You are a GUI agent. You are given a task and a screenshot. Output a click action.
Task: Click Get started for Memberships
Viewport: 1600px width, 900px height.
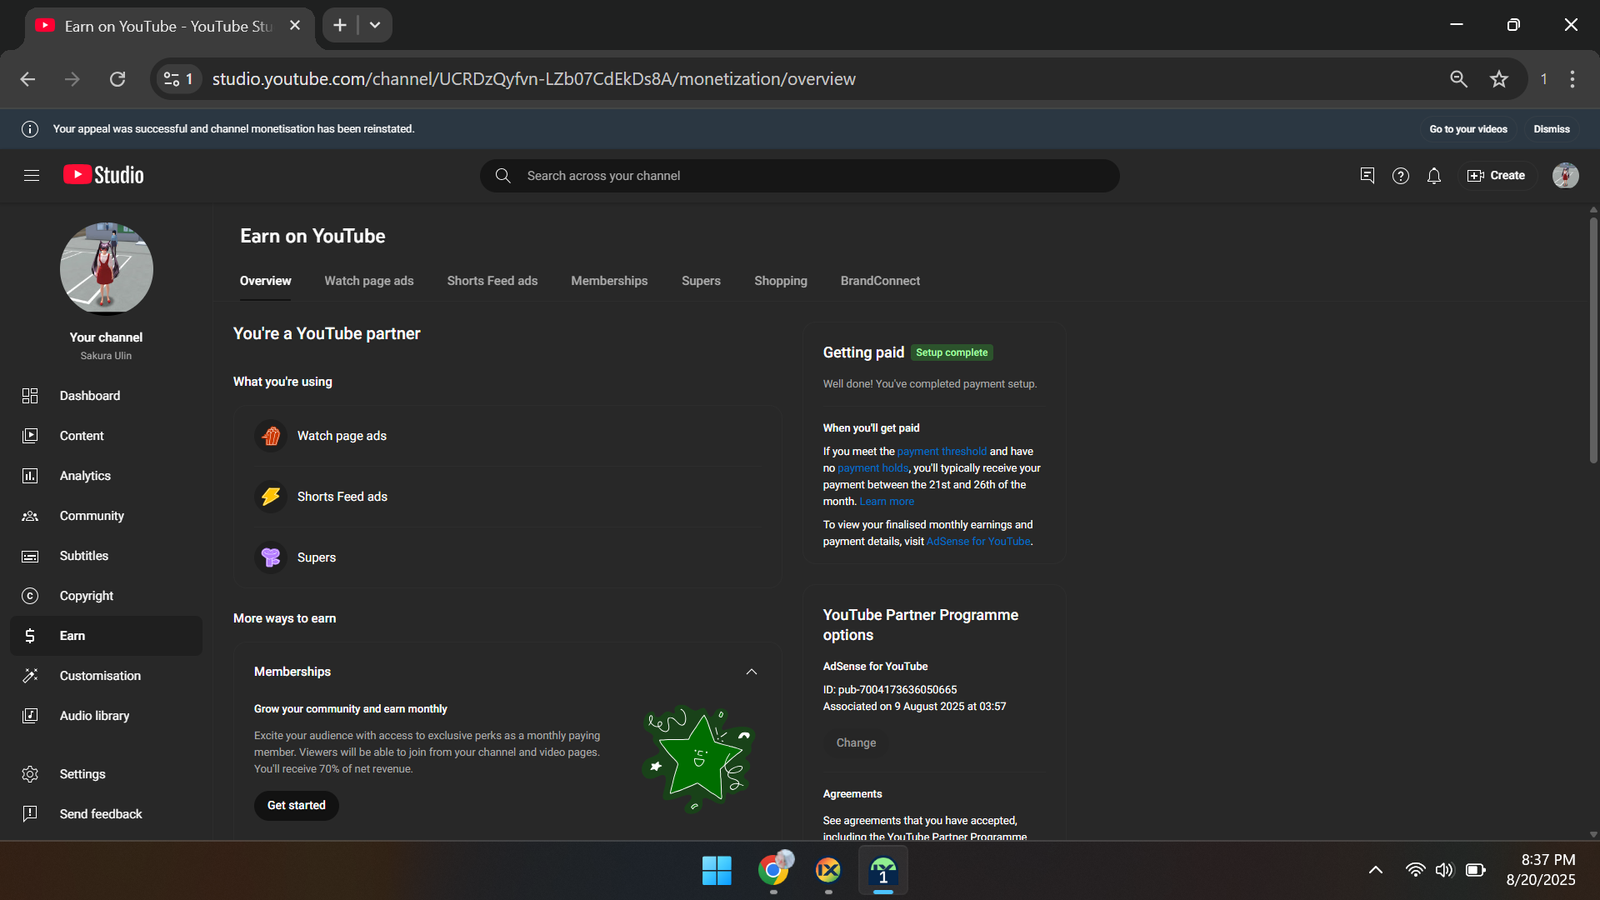click(296, 805)
